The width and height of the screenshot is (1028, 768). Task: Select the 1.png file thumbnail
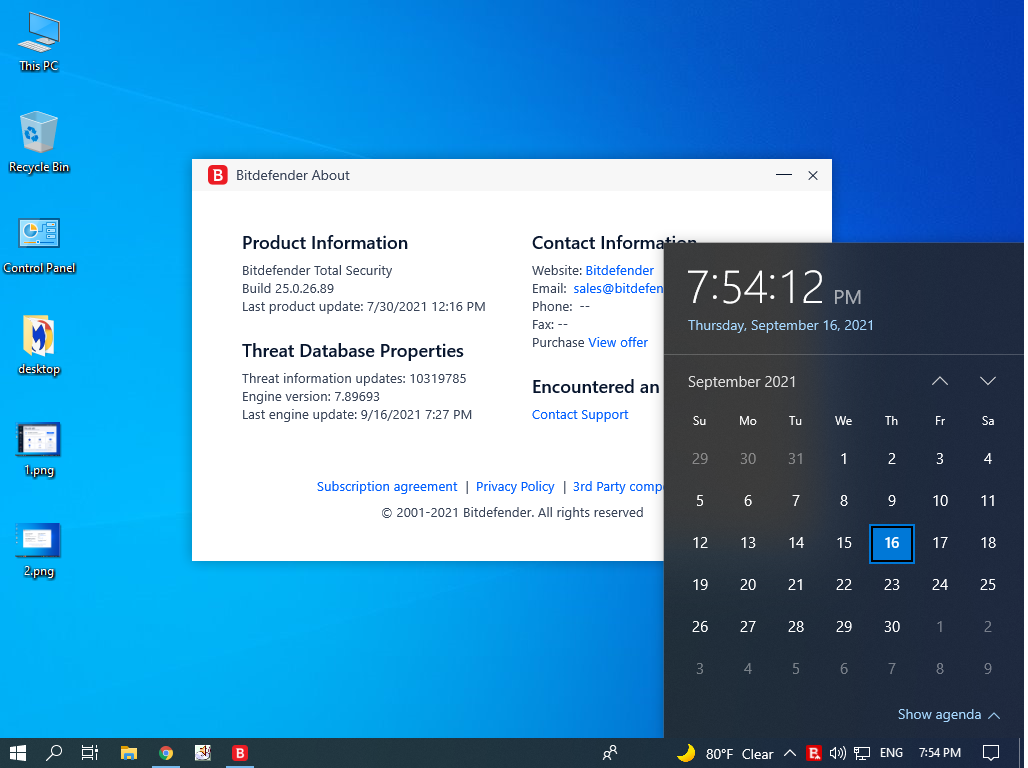[x=39, y=449]
